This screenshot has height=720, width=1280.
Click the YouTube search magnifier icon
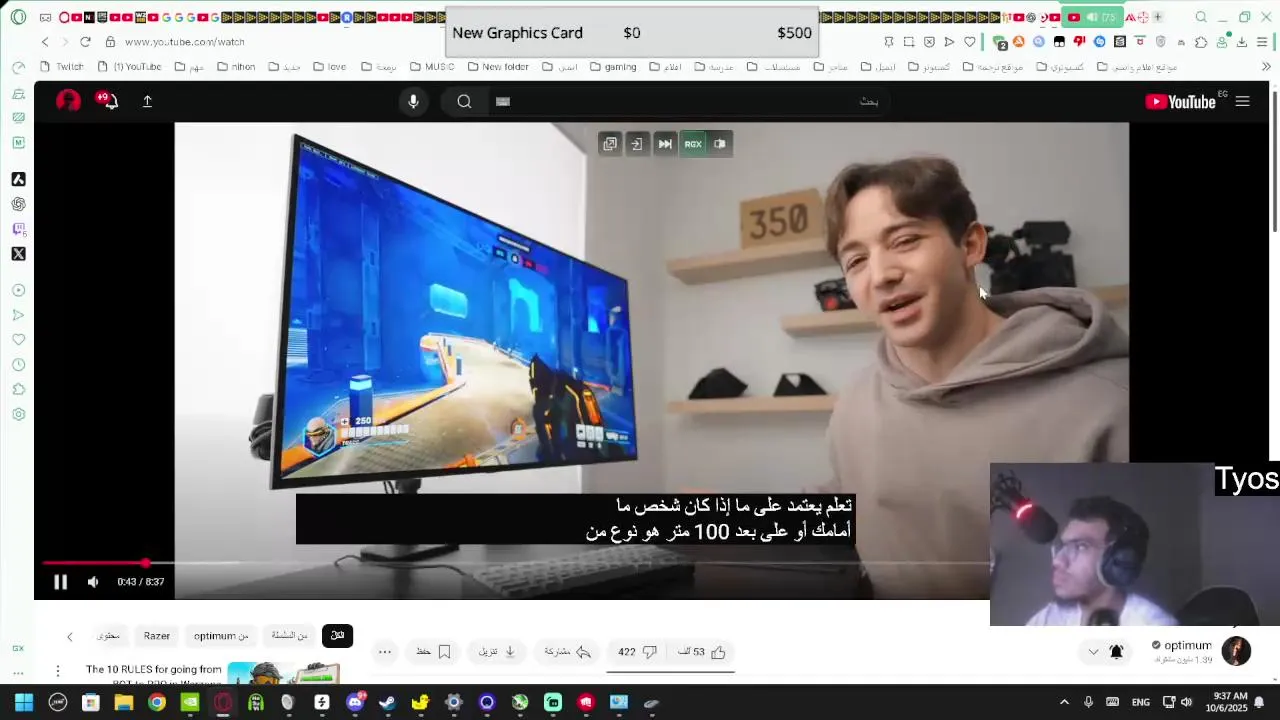coord(464,101)
